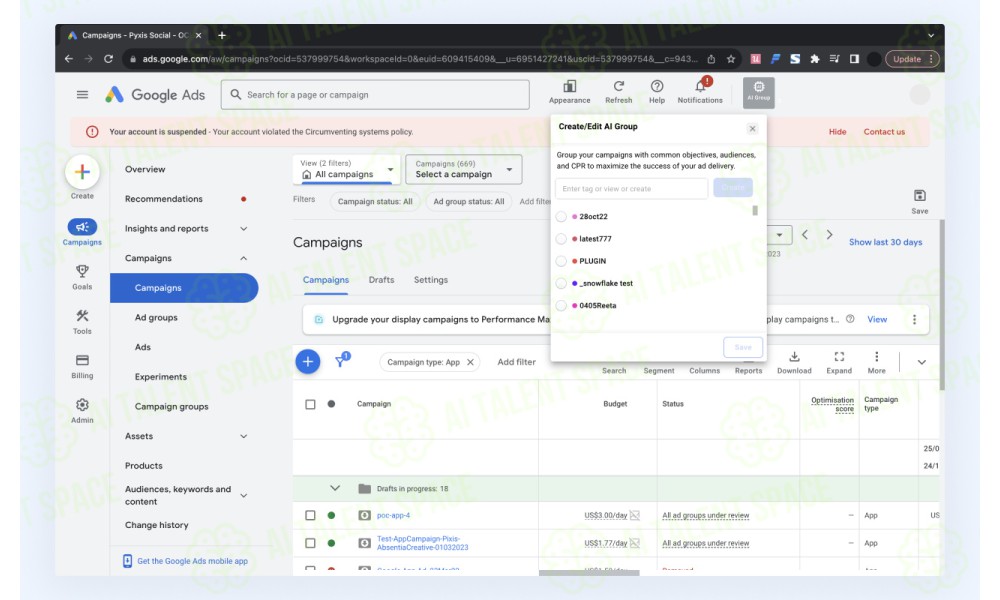The width and height of the screenshot is (1000, 600).
Task: Open the Appearance settings icon
Action: tap(570, 87)
